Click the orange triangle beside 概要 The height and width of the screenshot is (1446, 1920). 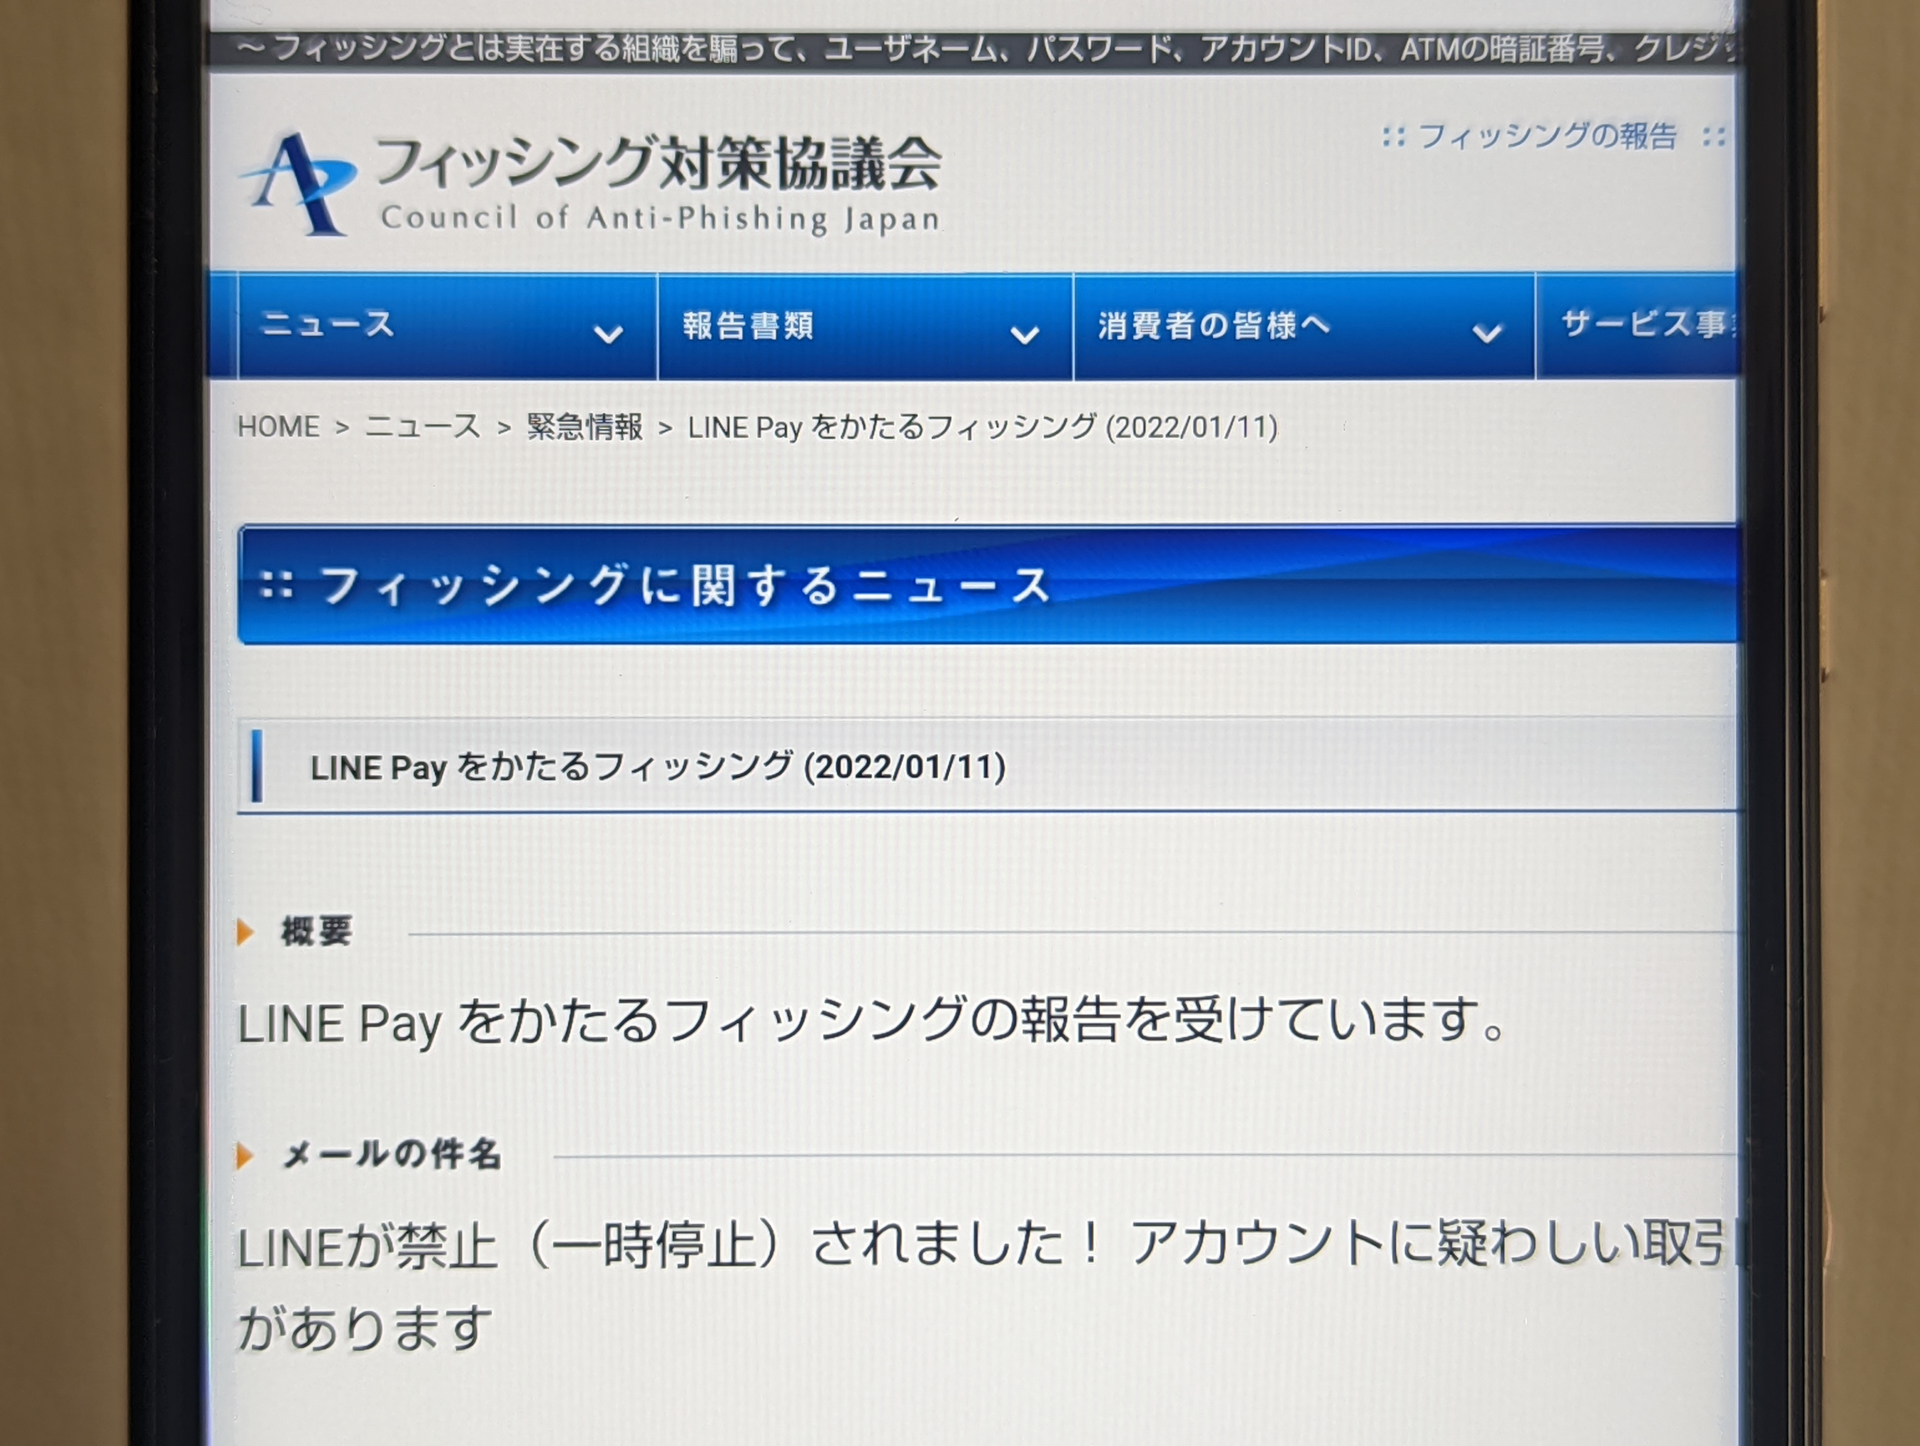[245, 932]
